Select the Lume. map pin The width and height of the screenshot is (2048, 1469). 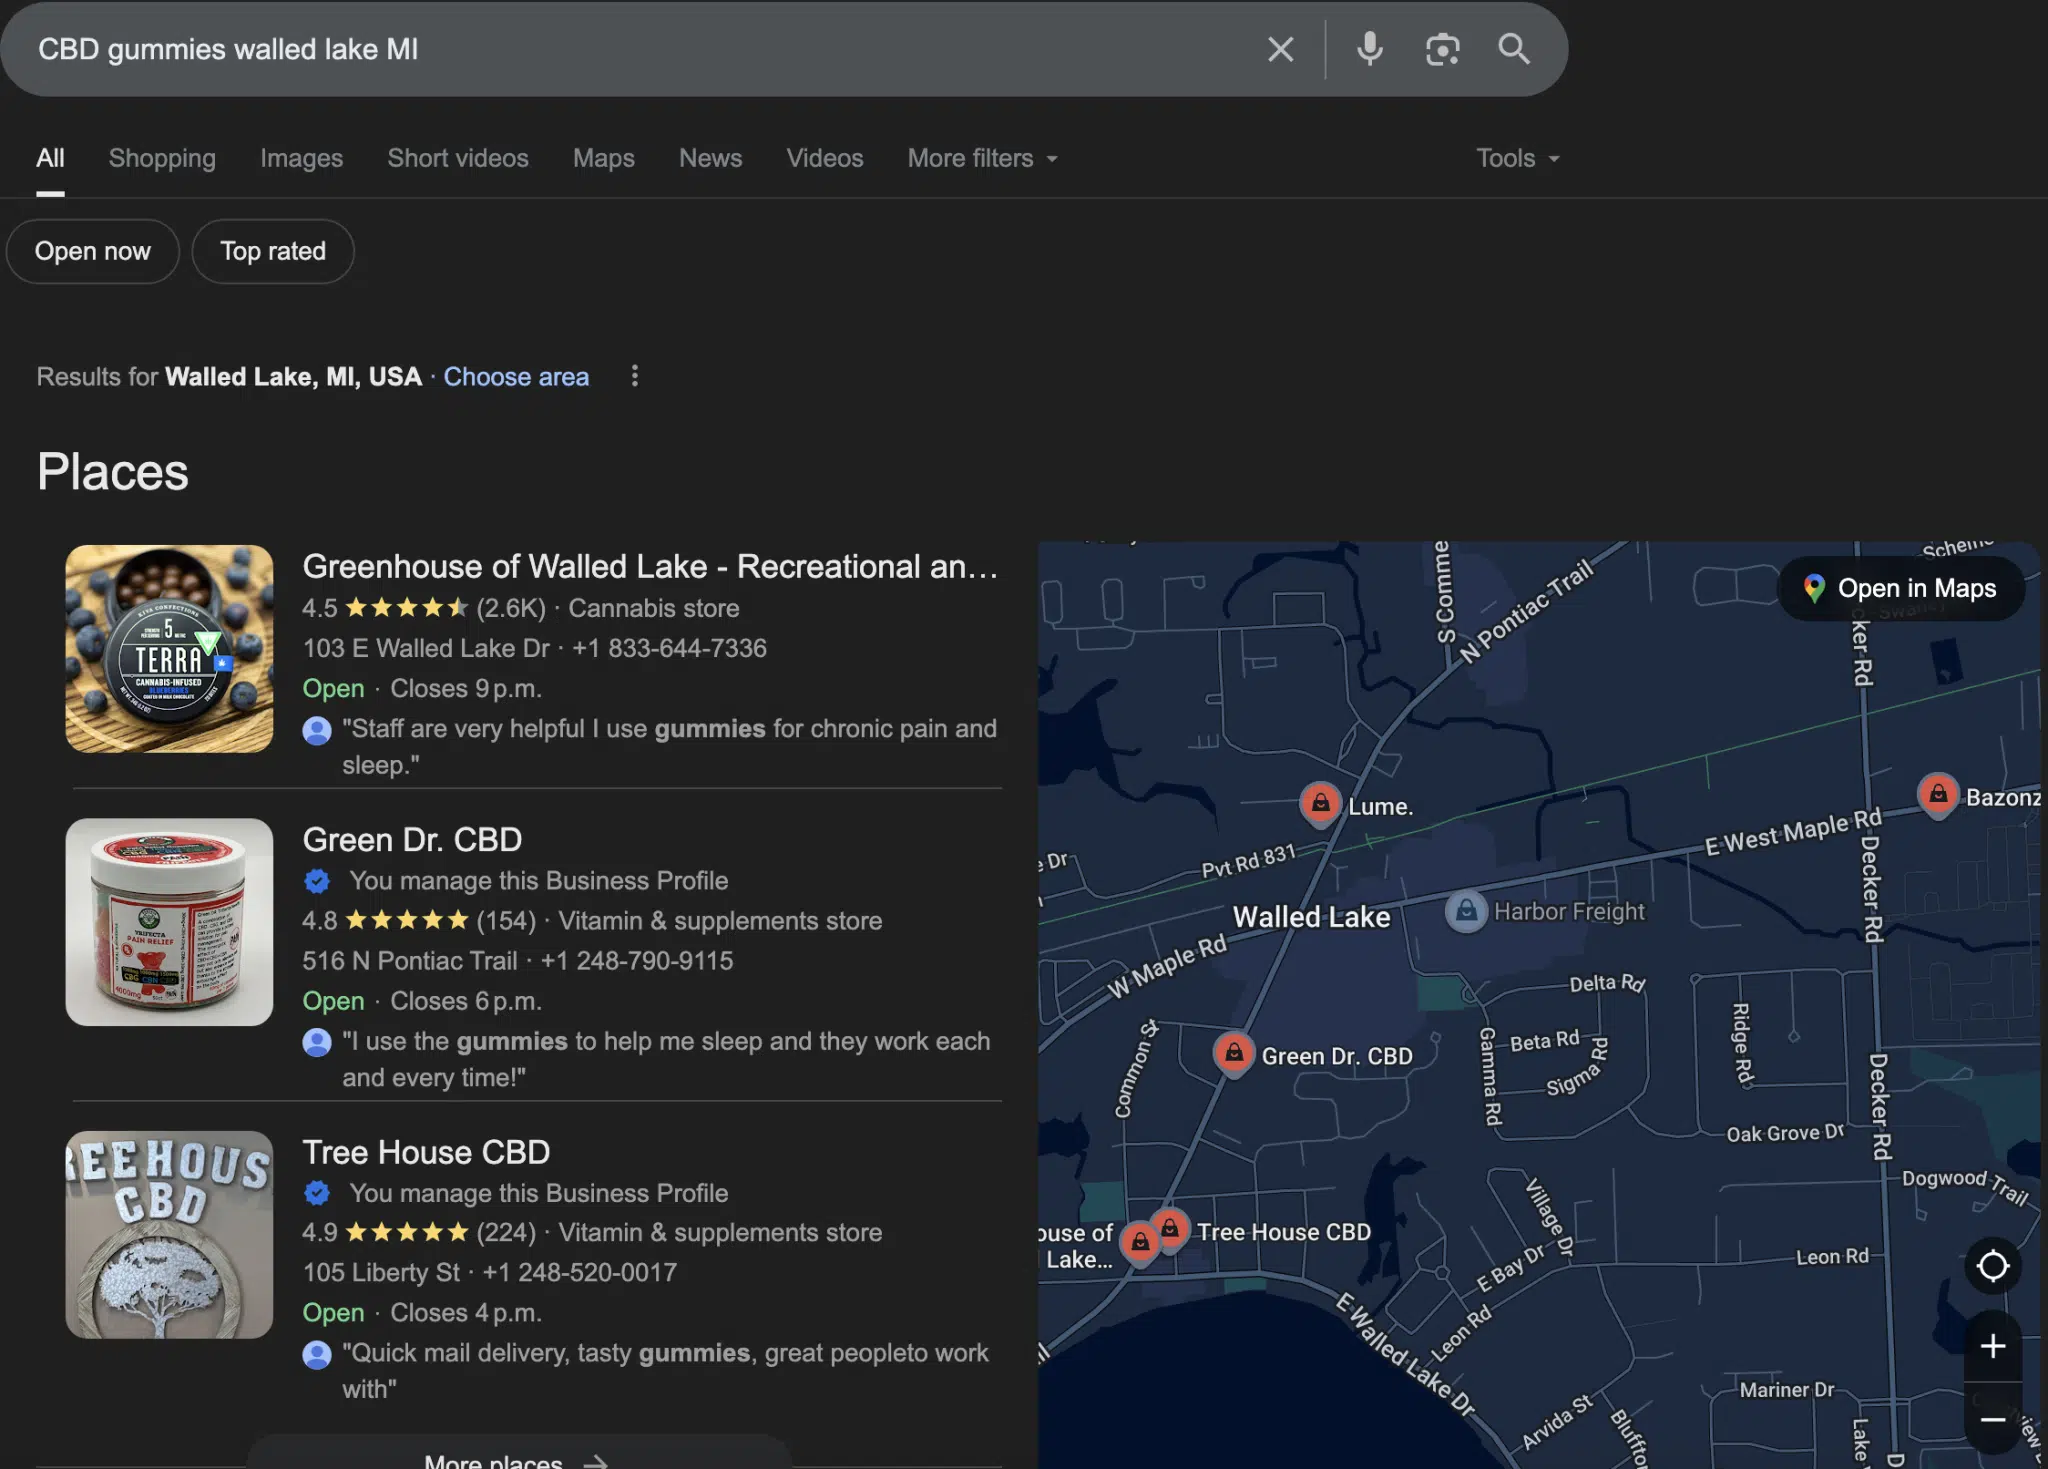click(1320, 803)
